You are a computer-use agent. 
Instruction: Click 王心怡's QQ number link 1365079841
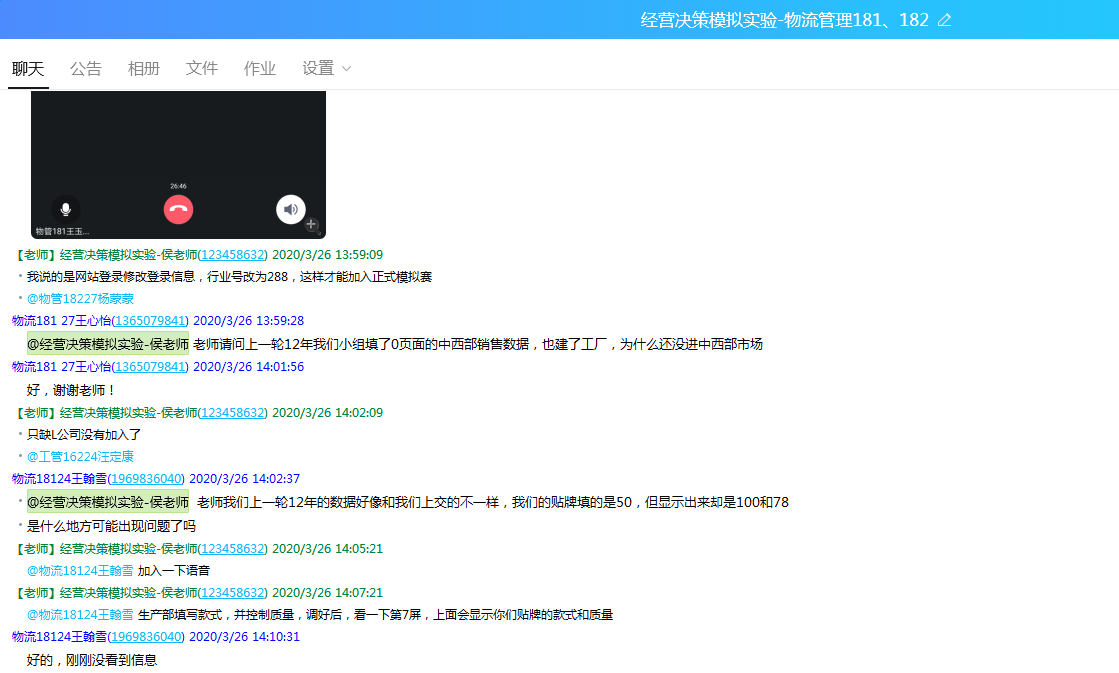click(x=152, y=321)
